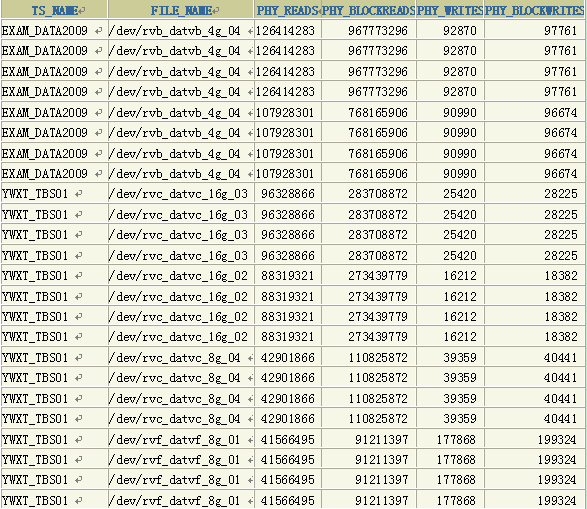The height and width of the screenshot is (509, 587).
Task: Click the last 199324 block writes cell
Action: point(535,500)
